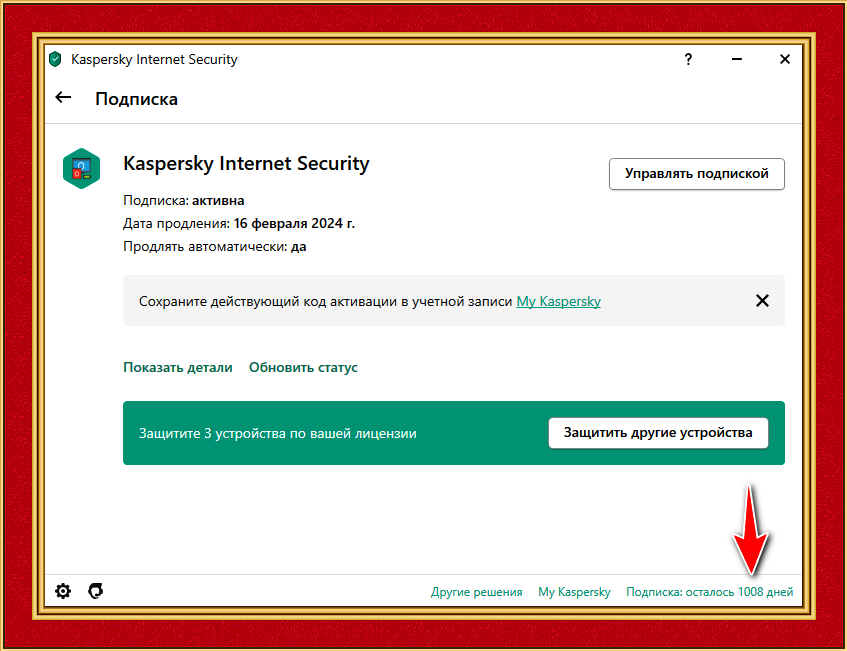Click the Подписка page heading
Screen dimensions: 847x651
(136, 99)
